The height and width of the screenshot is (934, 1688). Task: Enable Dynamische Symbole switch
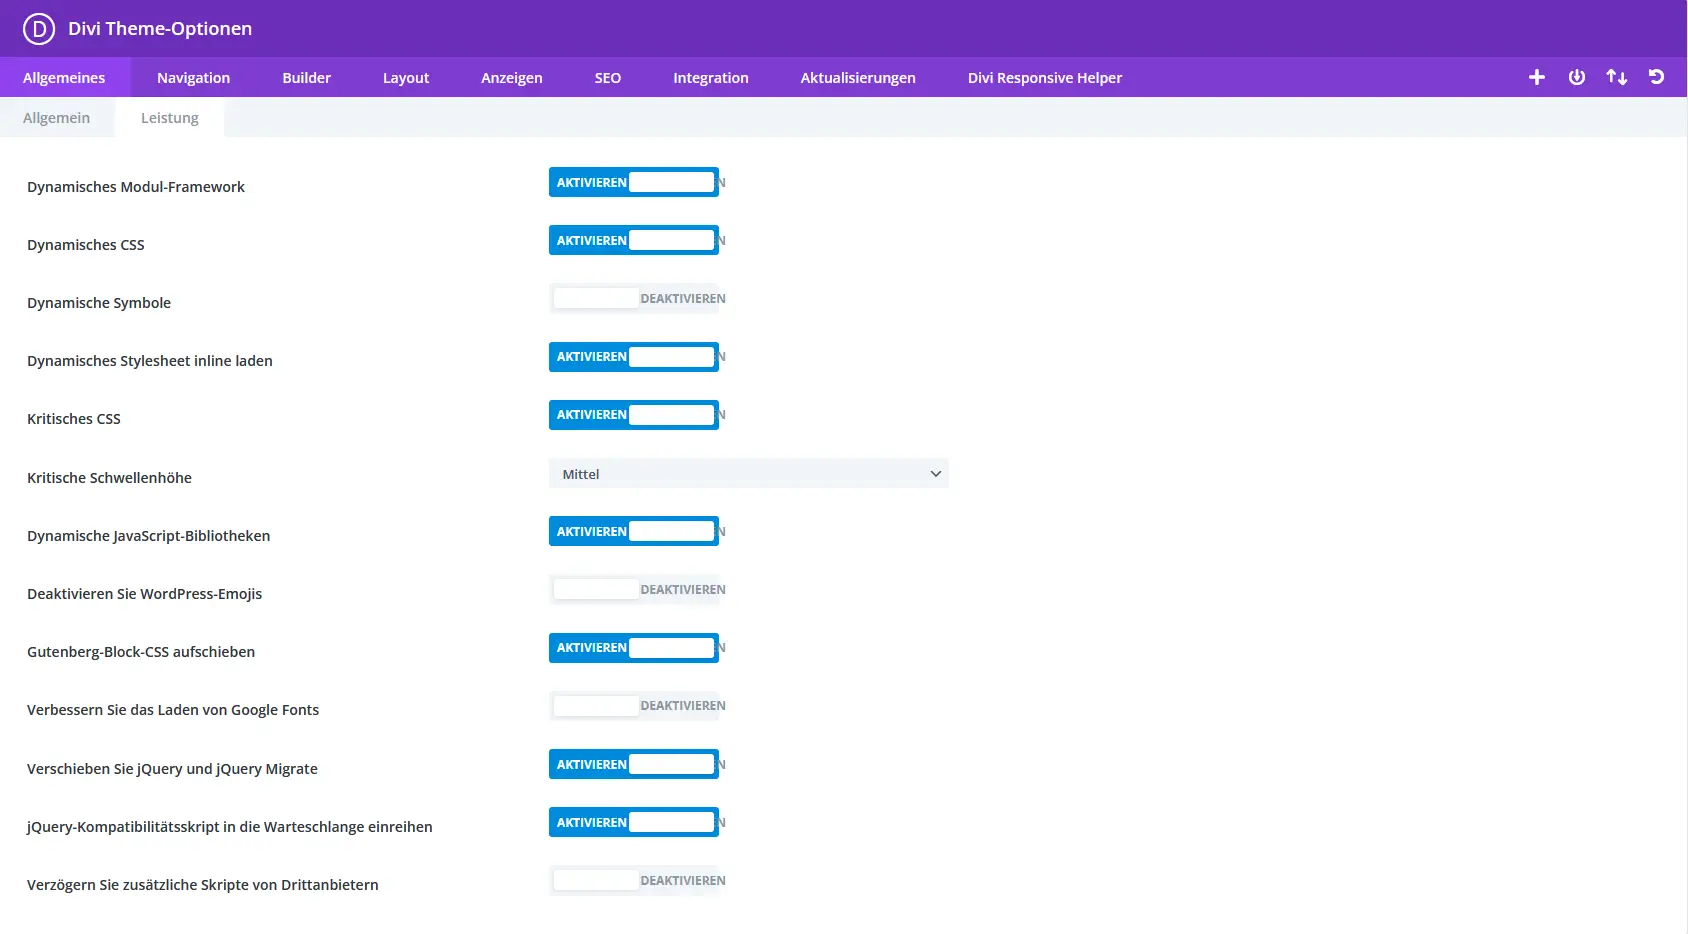point(634,298)
